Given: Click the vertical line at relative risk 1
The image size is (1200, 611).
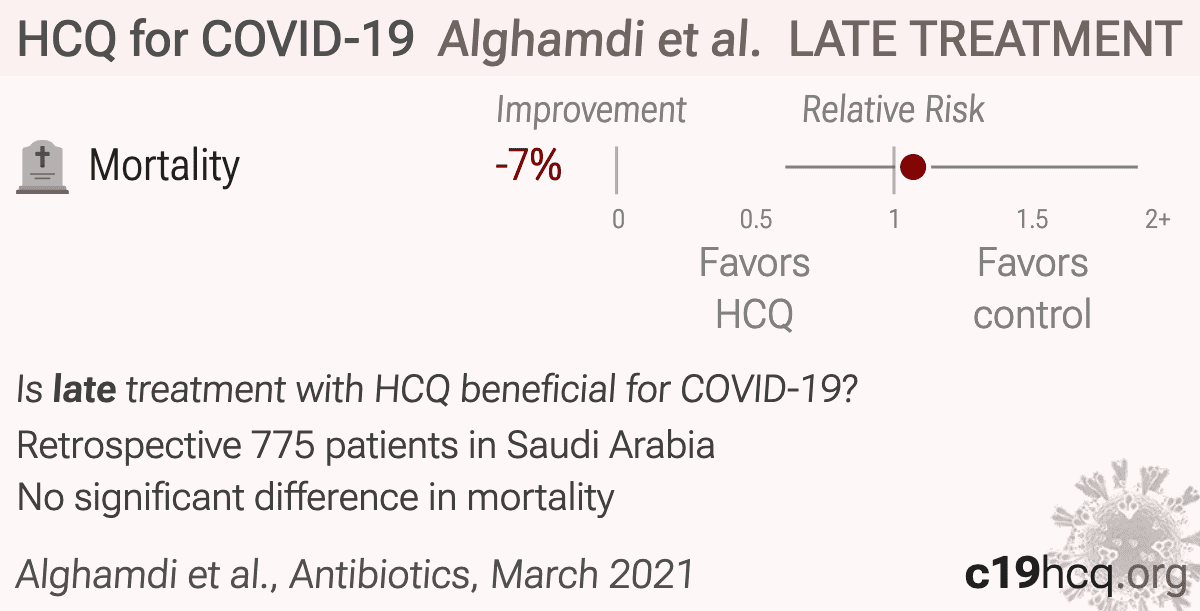Looking at the screenshot, I should [893, 167].
